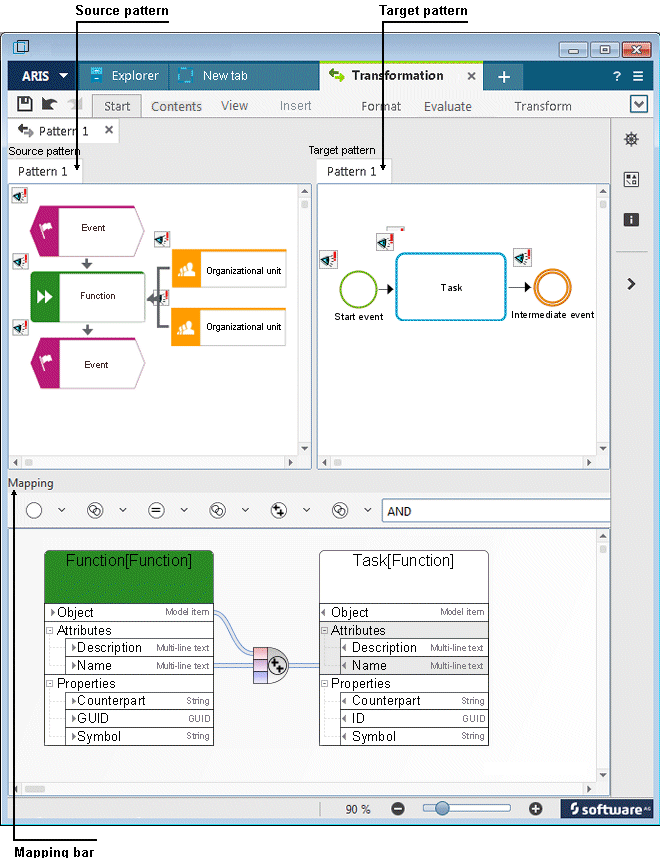Click annotation icon above upper Organizational unit
660x858 pixels.
tap(162, 239)
